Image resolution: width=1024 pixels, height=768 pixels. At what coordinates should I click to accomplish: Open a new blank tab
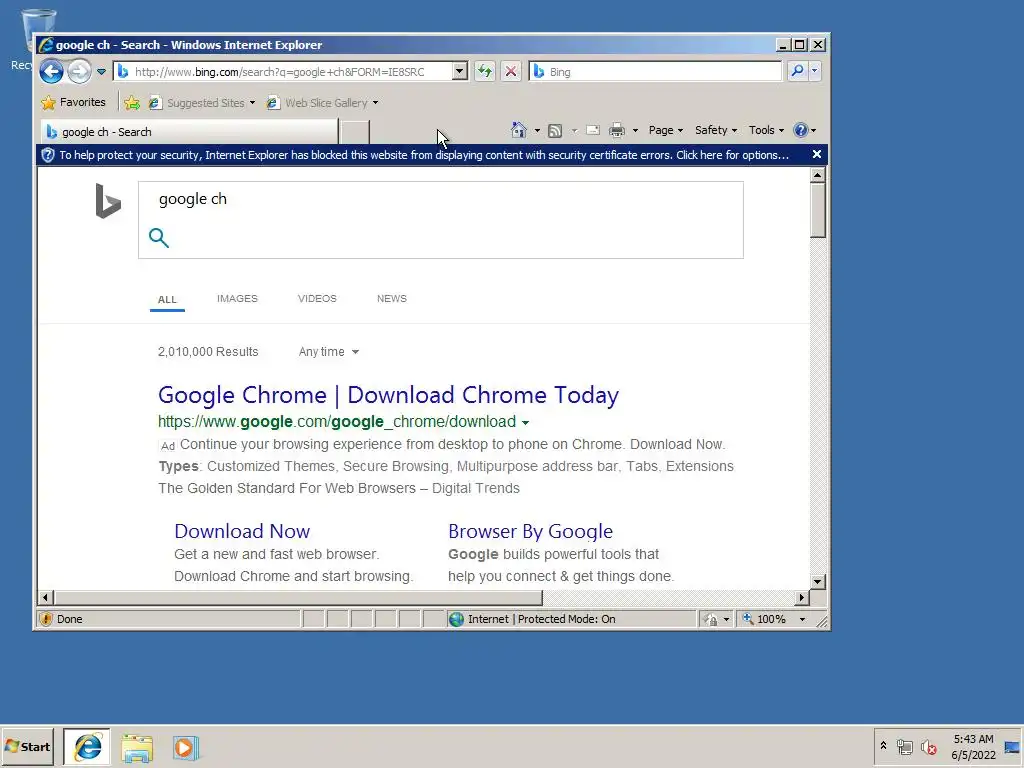point(355,132)
